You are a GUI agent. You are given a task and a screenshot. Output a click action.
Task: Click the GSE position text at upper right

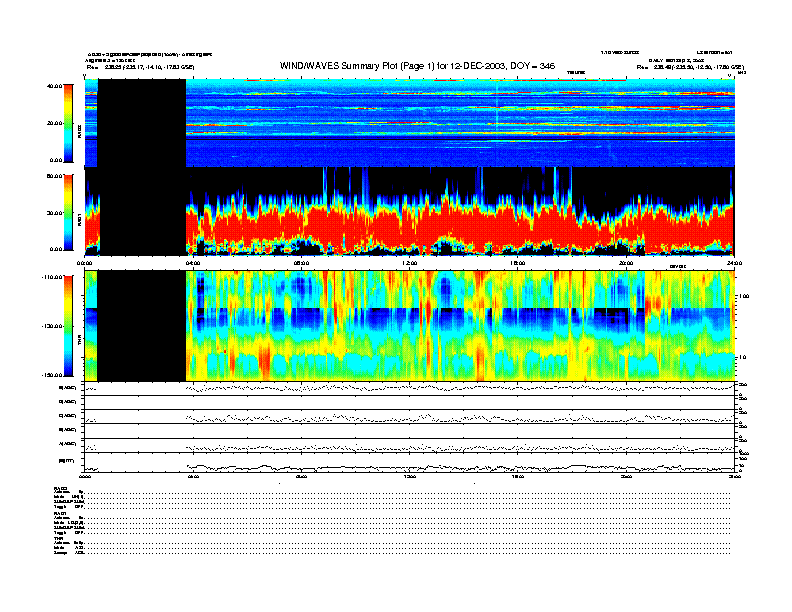[x=690, y=67]
